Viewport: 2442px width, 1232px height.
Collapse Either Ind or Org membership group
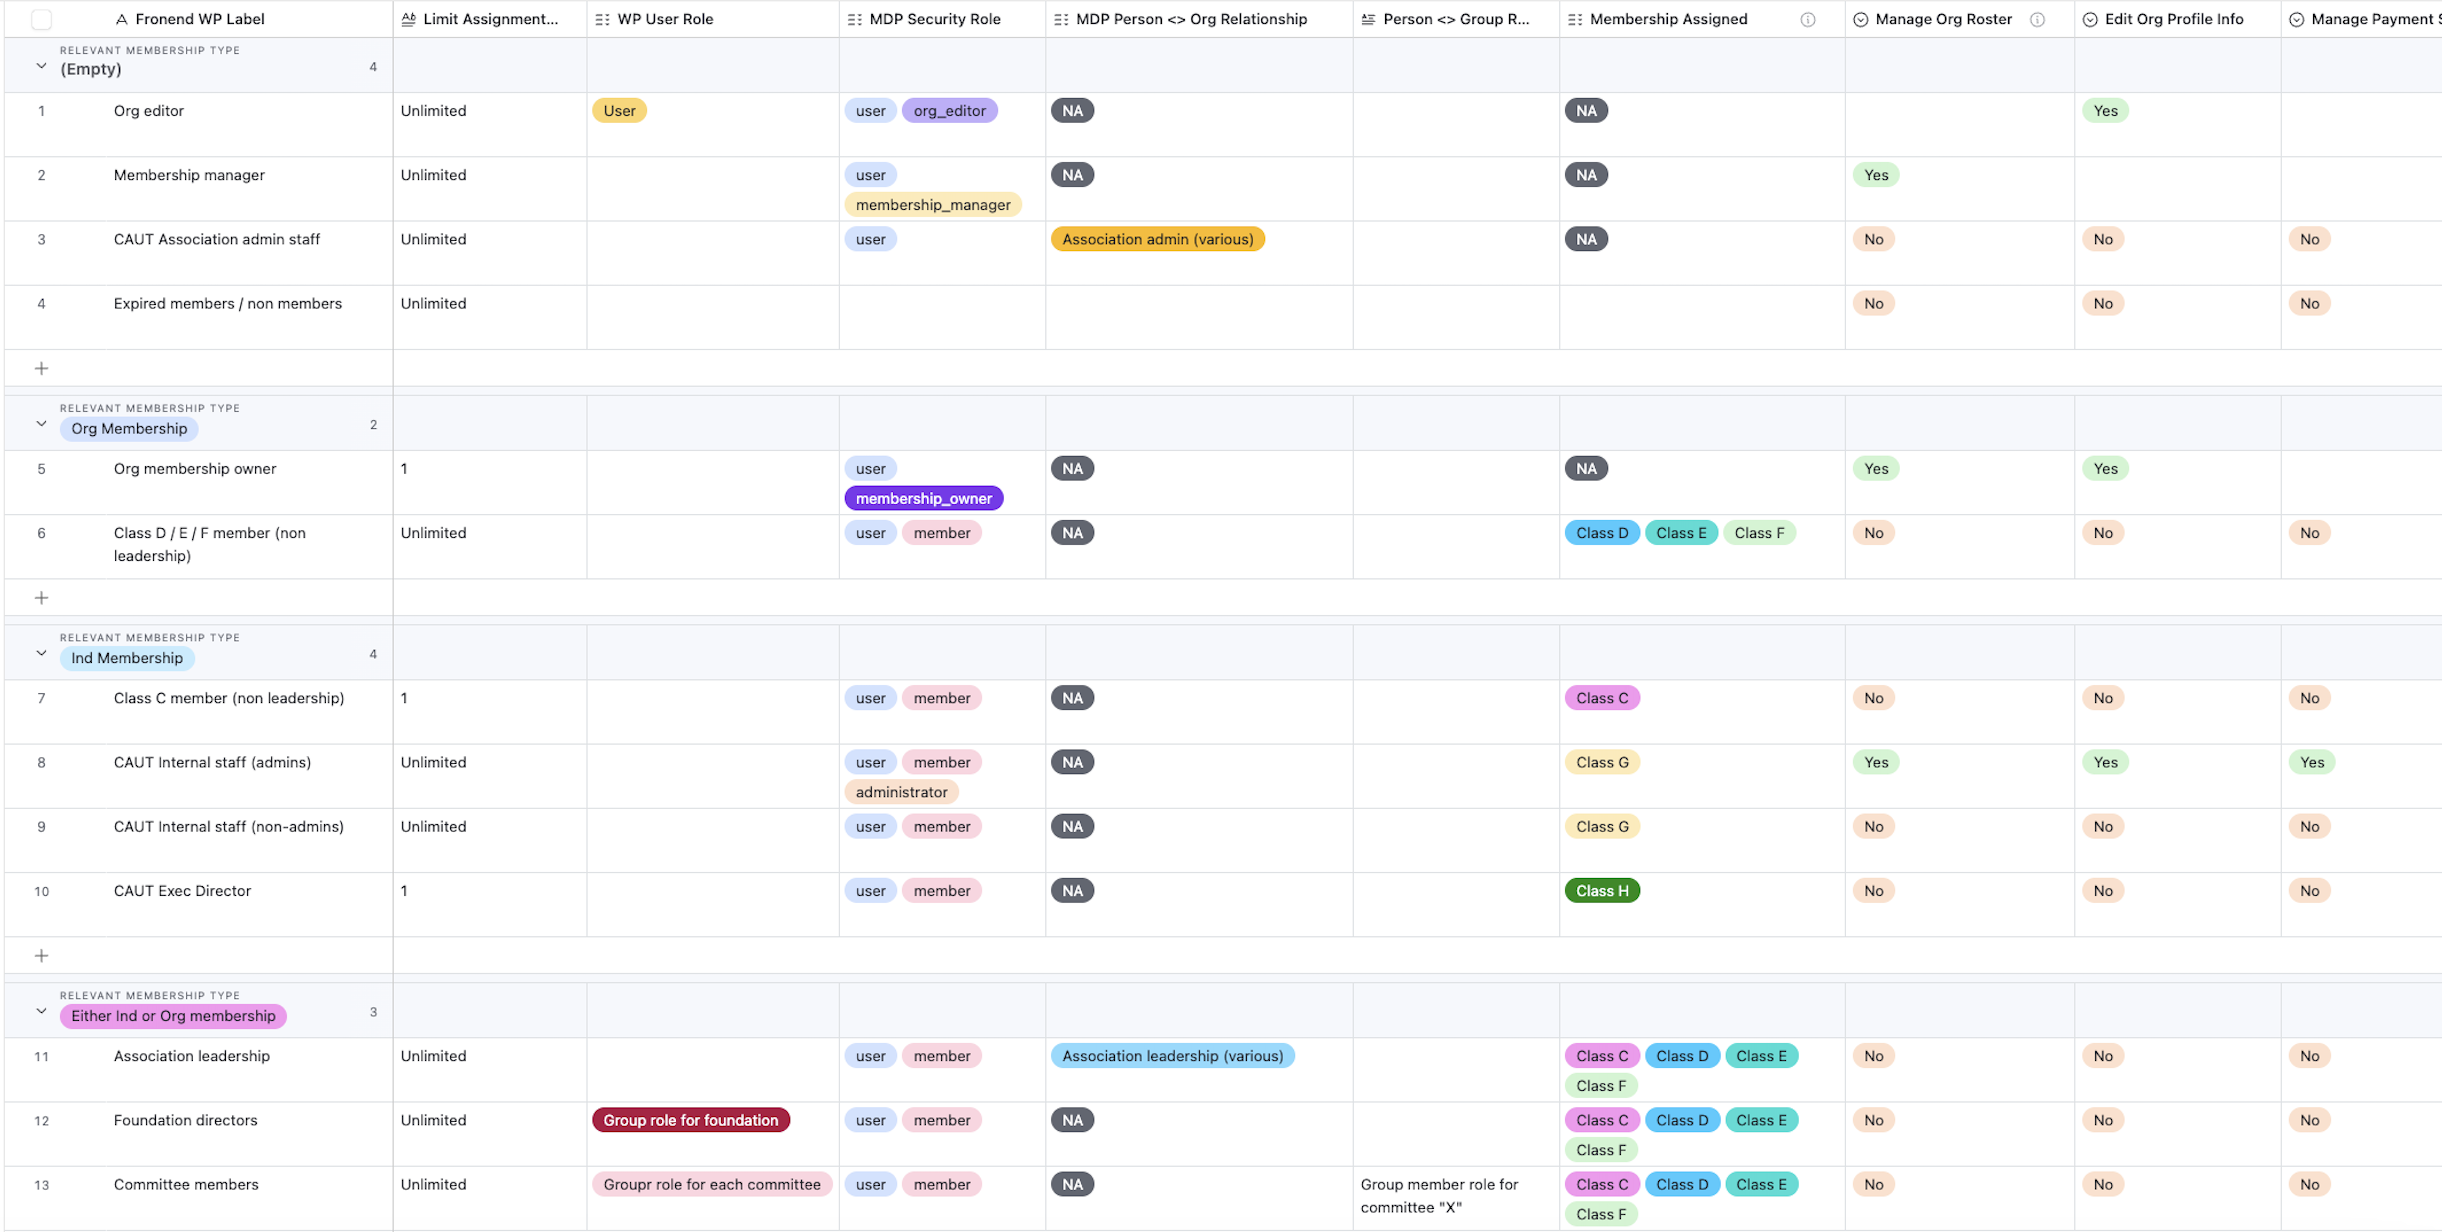click(x=41, y=1012)
